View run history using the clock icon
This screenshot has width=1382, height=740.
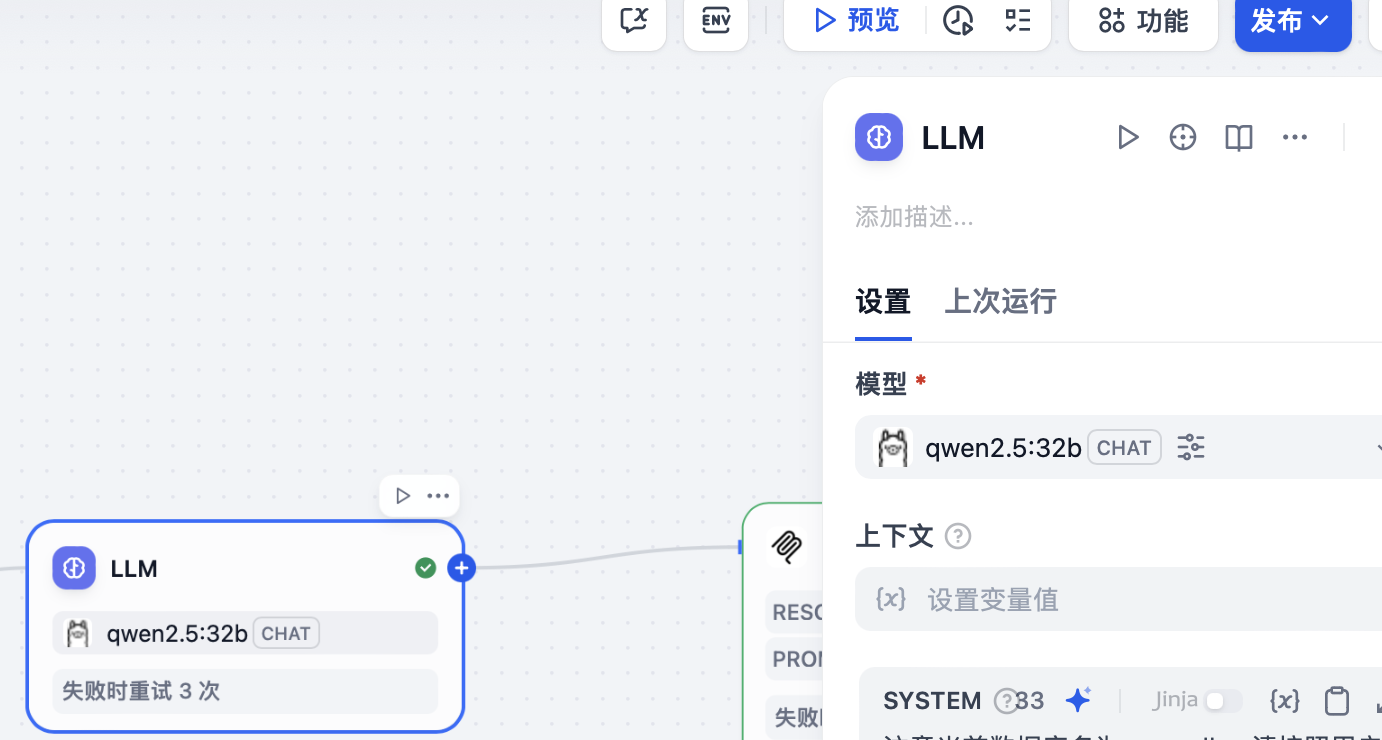957,20
